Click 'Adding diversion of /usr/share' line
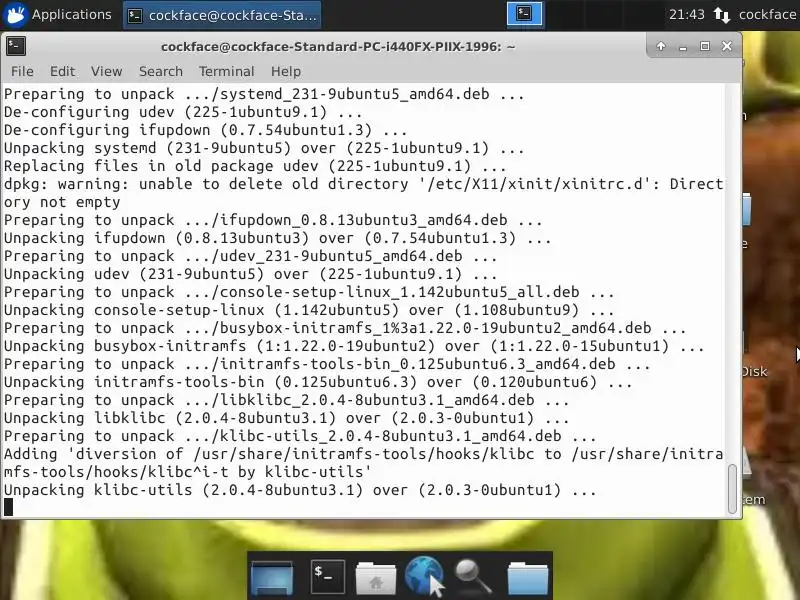Screen dimensions: 800x600 [x=363, y=463]
